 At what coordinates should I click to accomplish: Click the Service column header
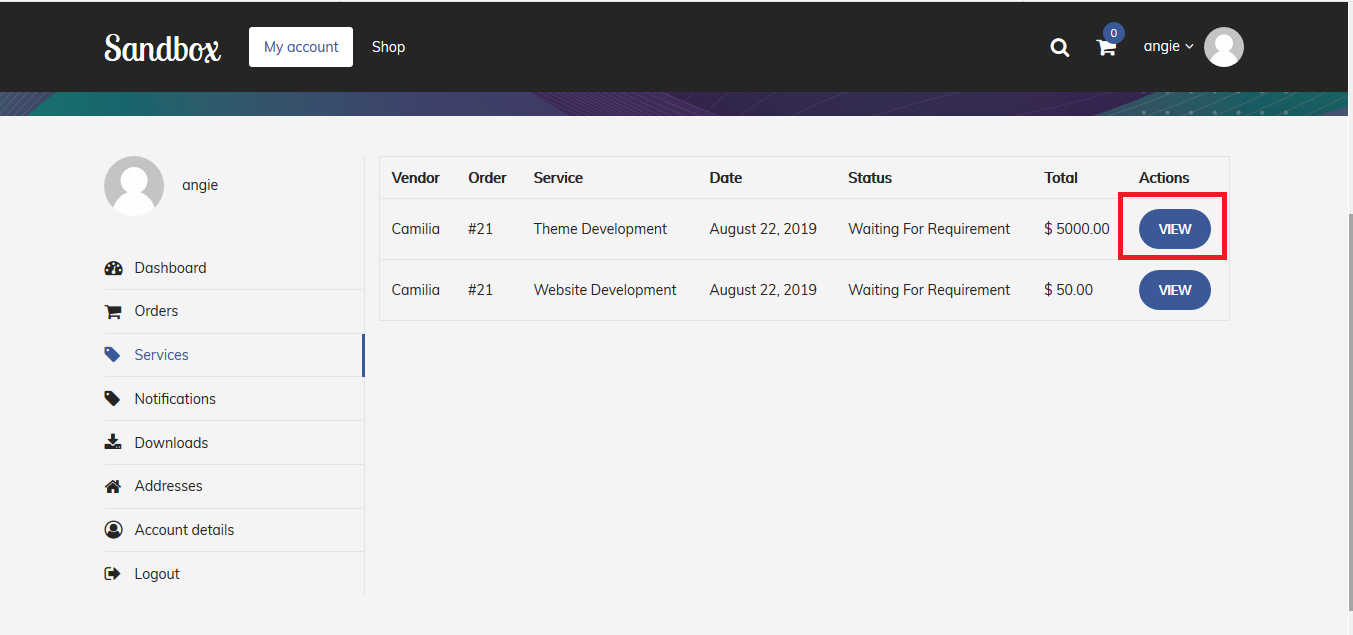(x=558, y=178)
